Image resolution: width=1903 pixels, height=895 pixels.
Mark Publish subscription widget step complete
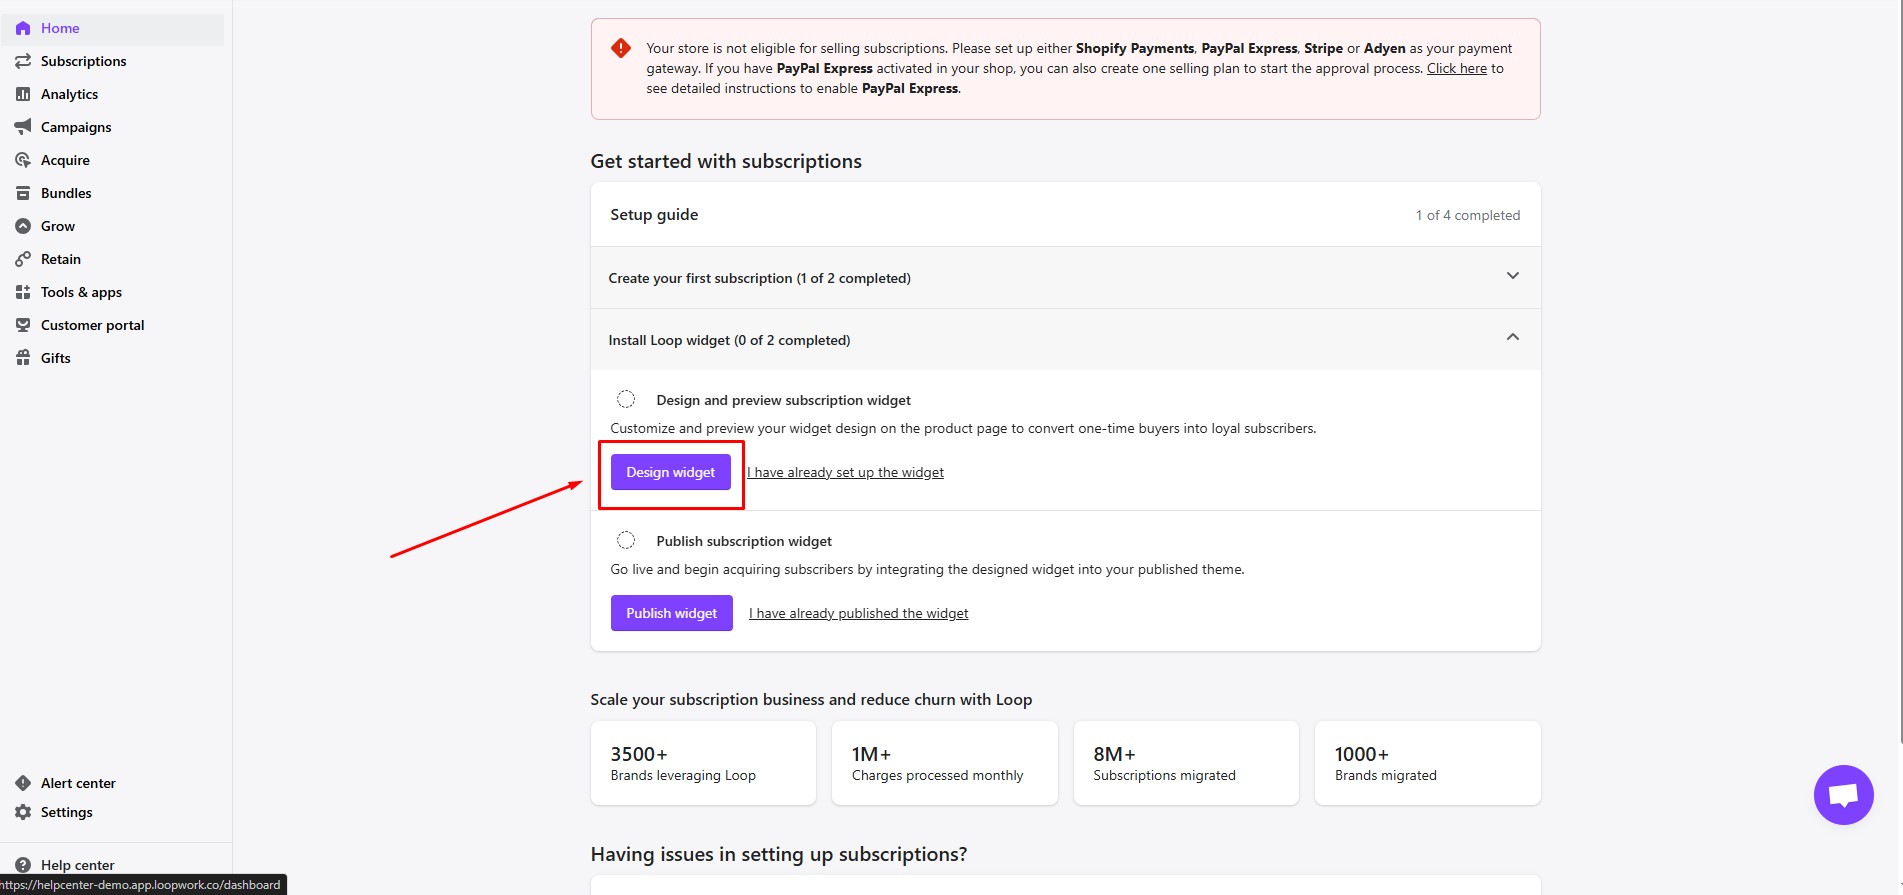(x=626, y=541)
